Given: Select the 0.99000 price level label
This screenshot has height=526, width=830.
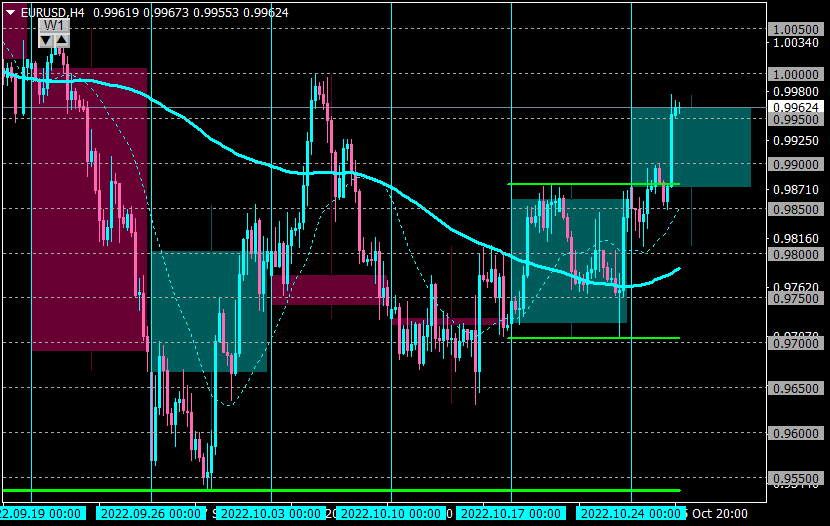Looking at the screenshot, I should point(796,165).
